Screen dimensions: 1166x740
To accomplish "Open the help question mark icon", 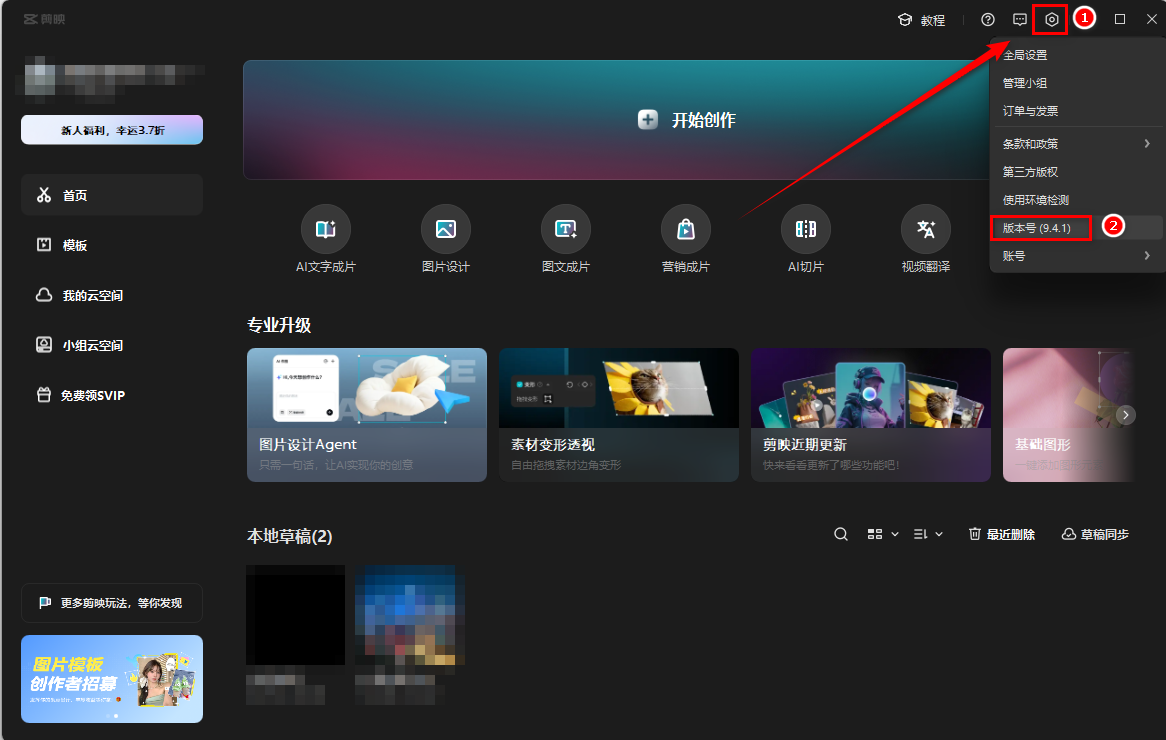I will coord(987,19).
